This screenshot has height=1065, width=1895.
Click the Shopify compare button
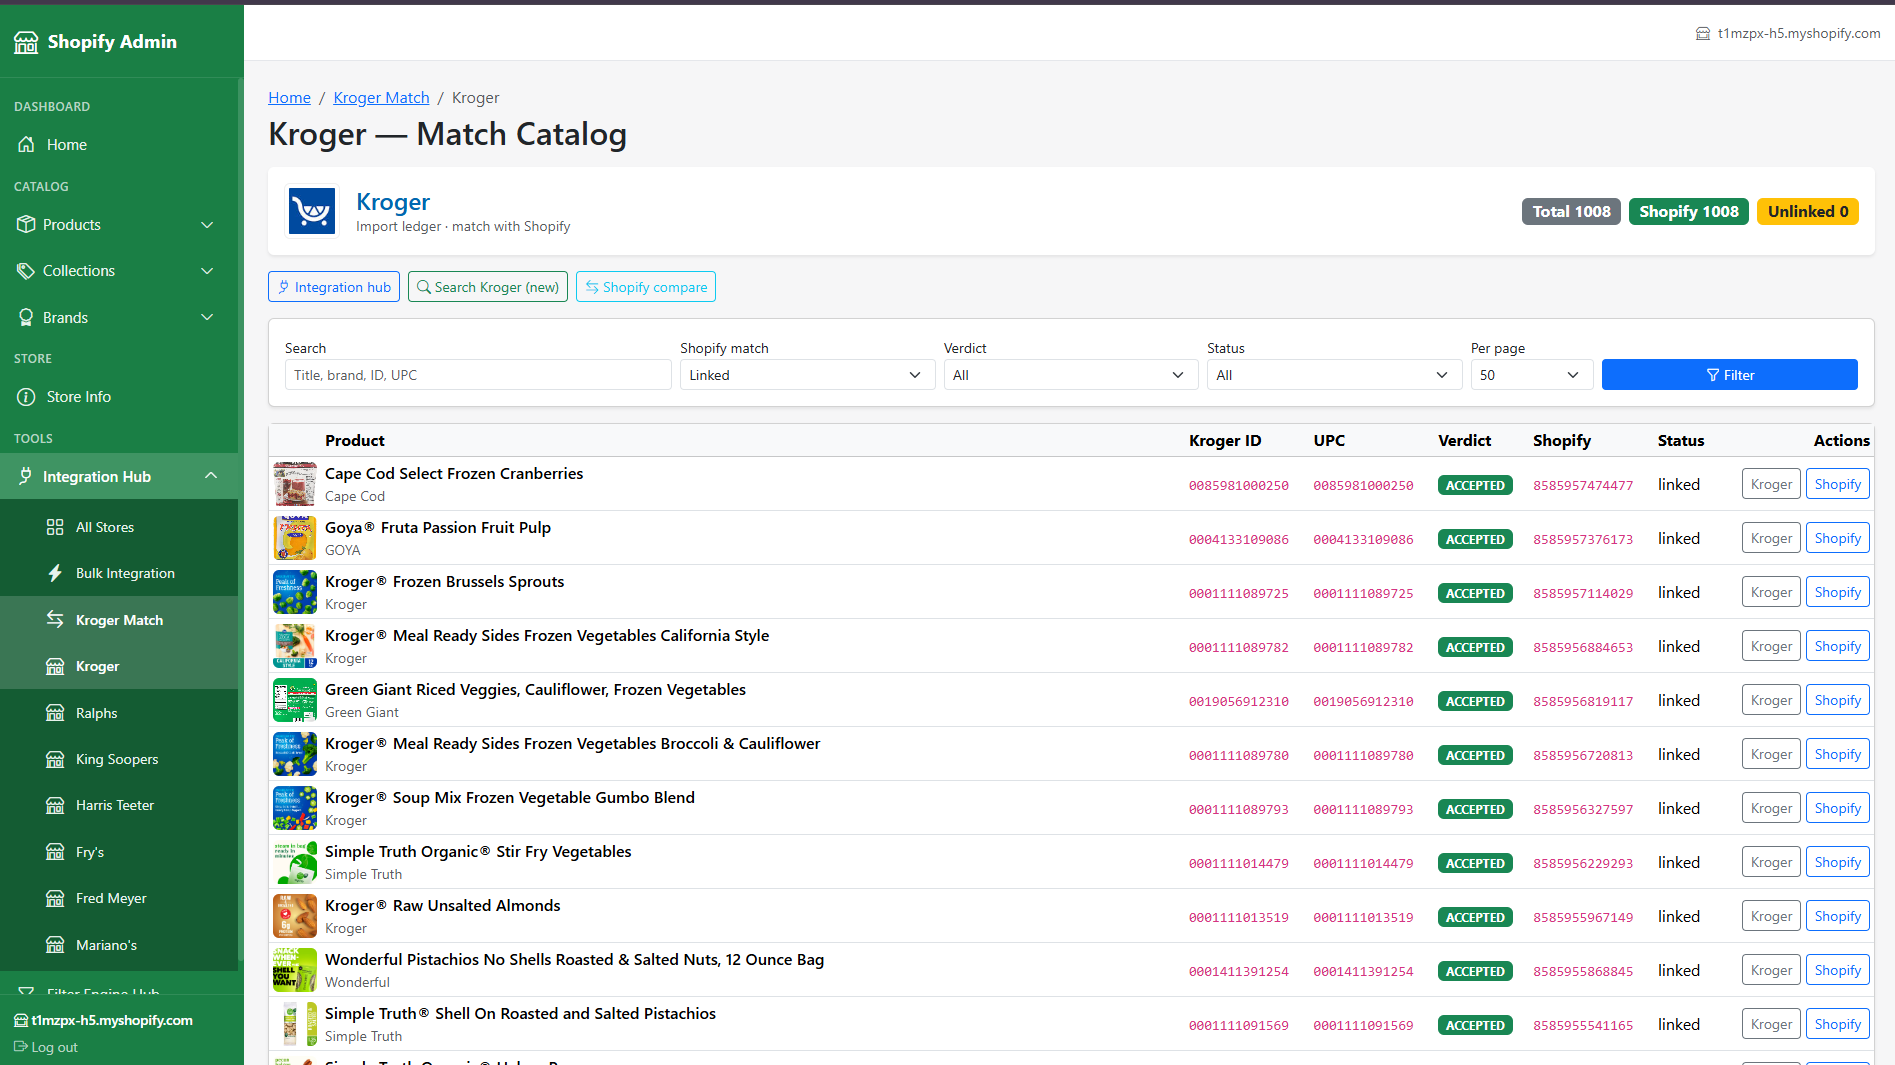coord(646,287)
